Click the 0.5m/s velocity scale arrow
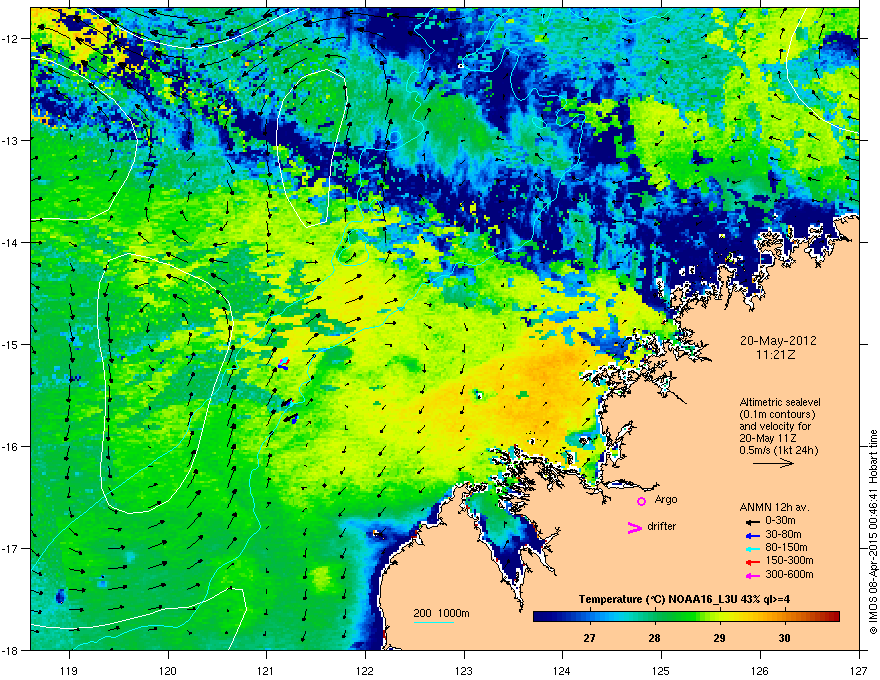Image resolution: width=880 pixels, height=680 pixels. (773, 463)
